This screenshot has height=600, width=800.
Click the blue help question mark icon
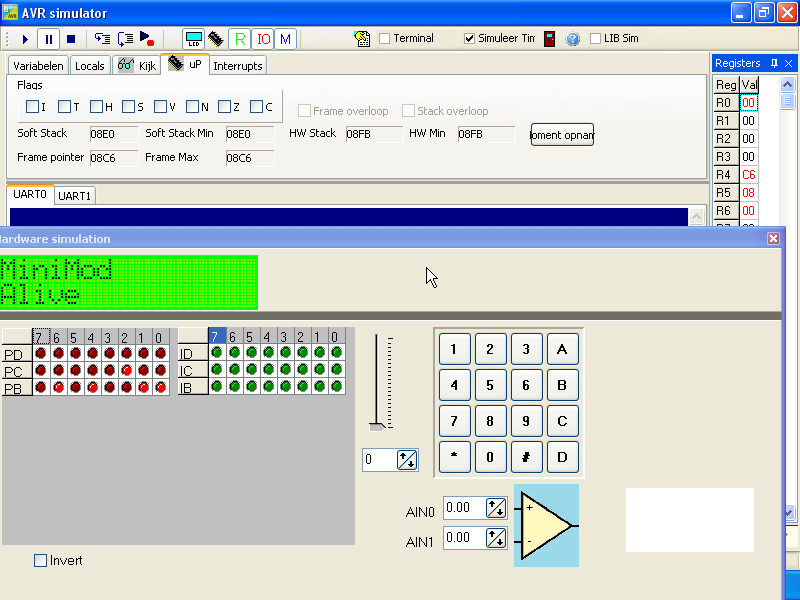(x=573, y=39)
